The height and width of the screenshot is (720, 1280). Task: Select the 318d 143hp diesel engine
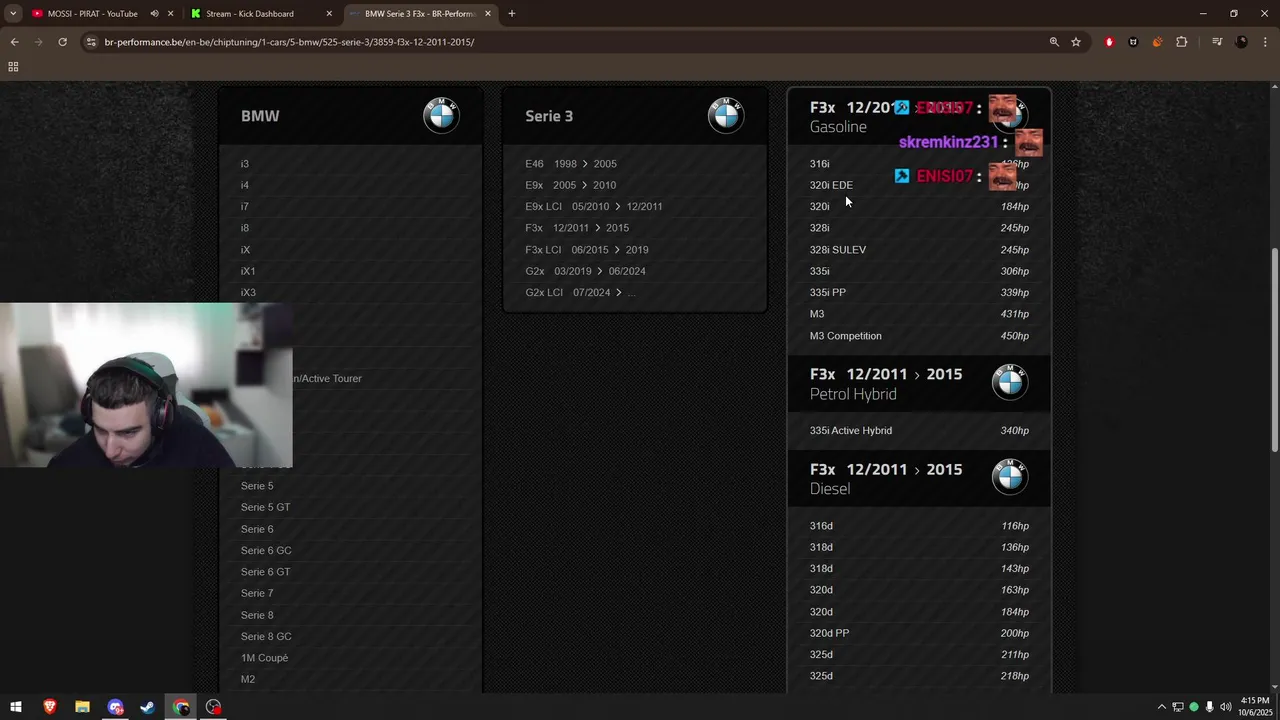point(919,568)
